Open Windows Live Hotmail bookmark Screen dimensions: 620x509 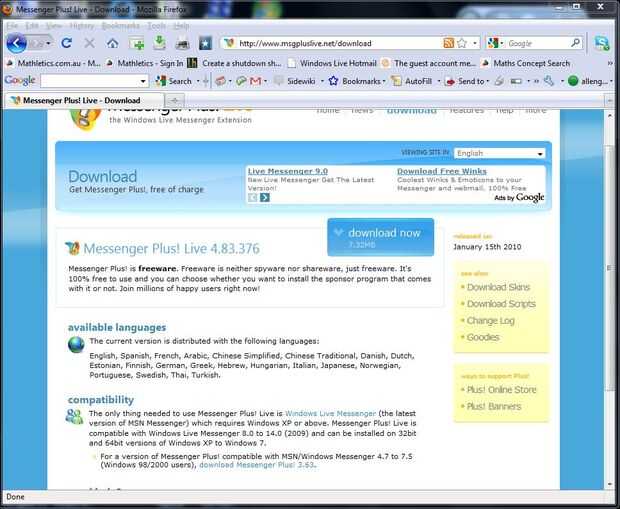pyautogui.click(x=332, y=63)
